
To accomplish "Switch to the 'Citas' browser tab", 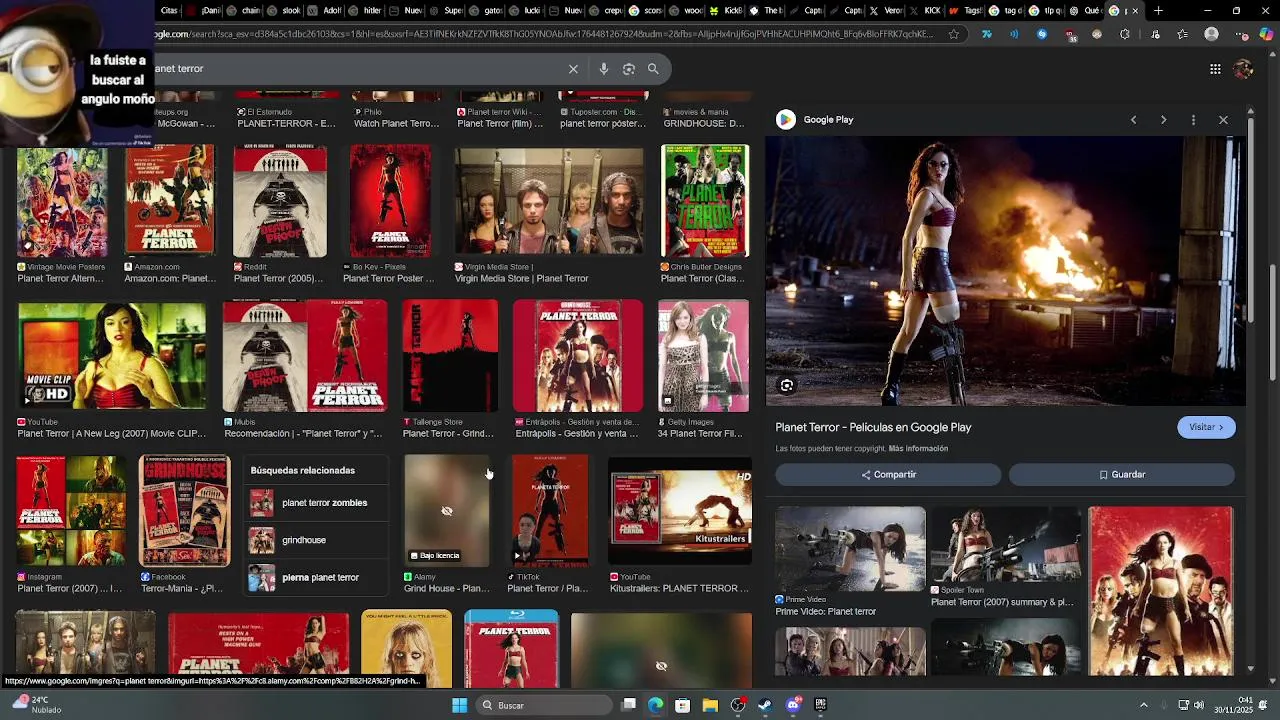I will coord(170,11).
